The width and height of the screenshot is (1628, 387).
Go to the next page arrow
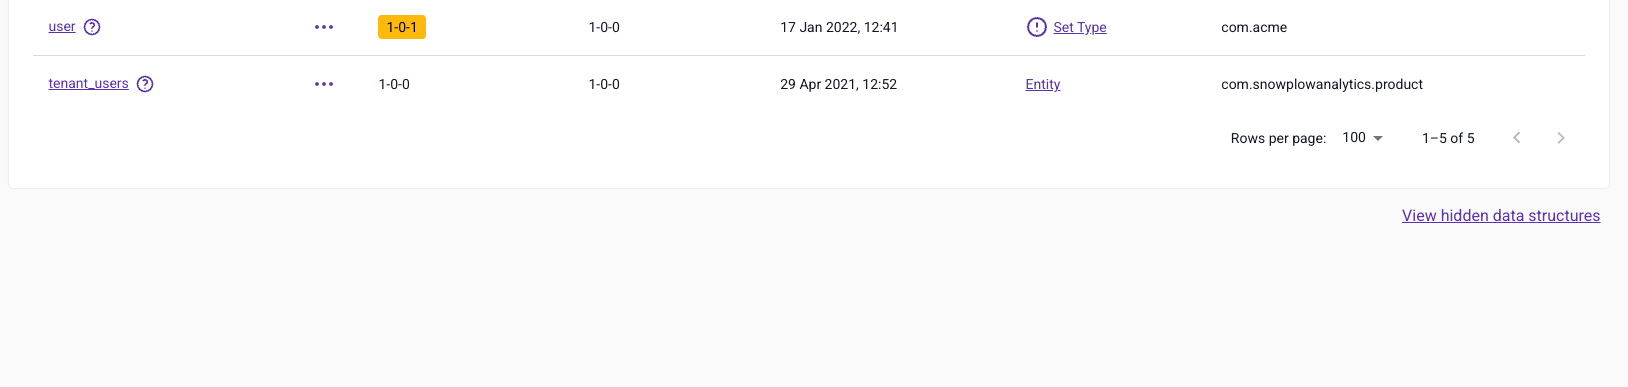(1561, 138)
